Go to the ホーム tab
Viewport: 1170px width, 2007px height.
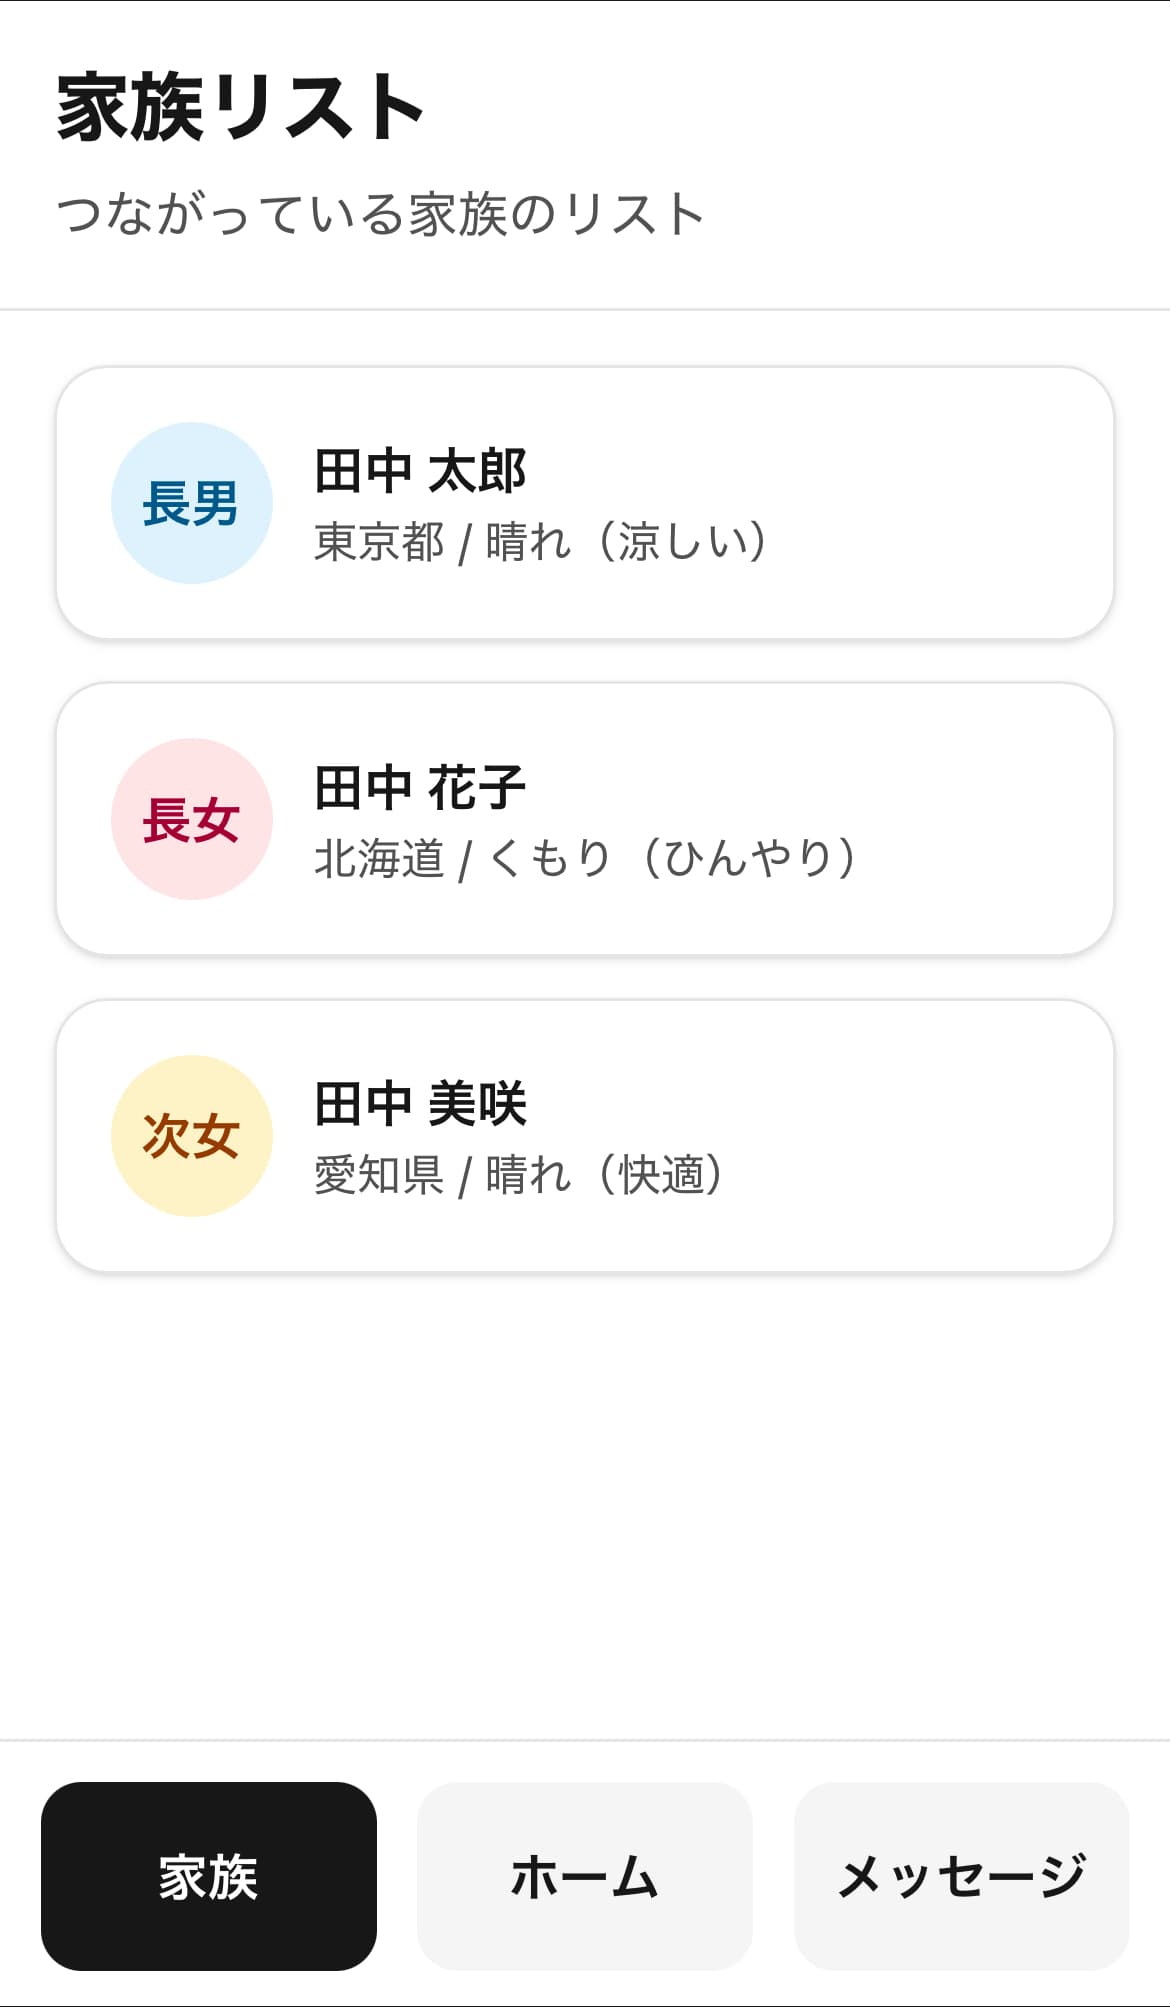pos(584,1876)
